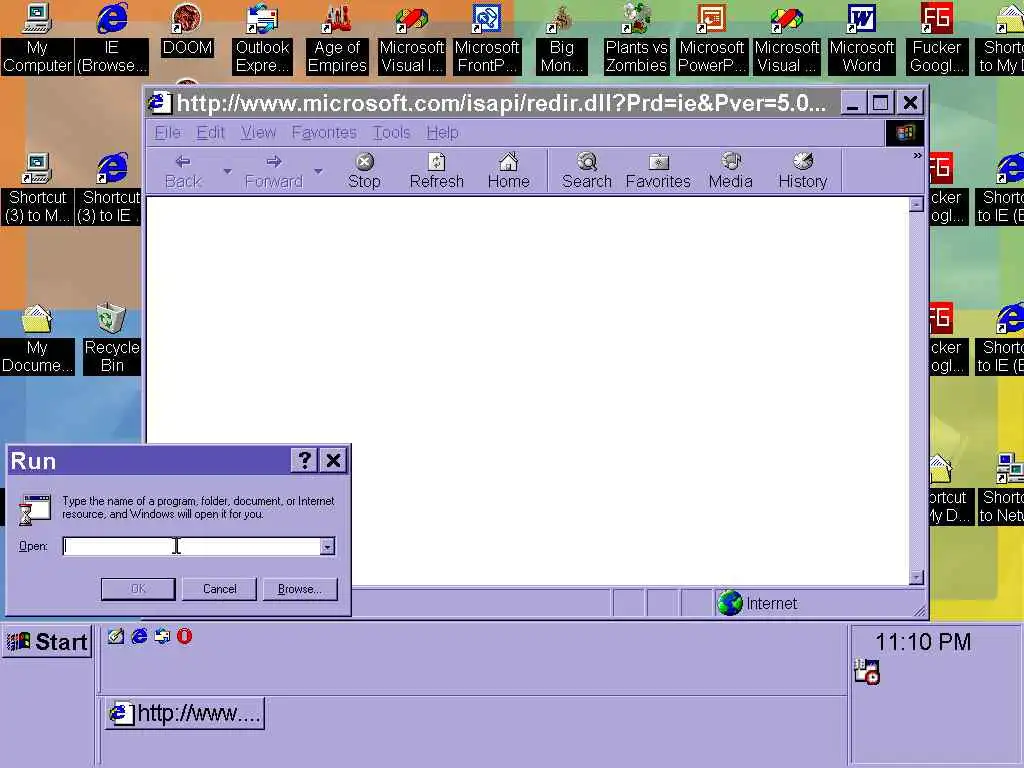The width and height of the screenshot is (1024, 768).
Task: Click Show Desktop quick launch icon
Action: [x=116, y=636]
